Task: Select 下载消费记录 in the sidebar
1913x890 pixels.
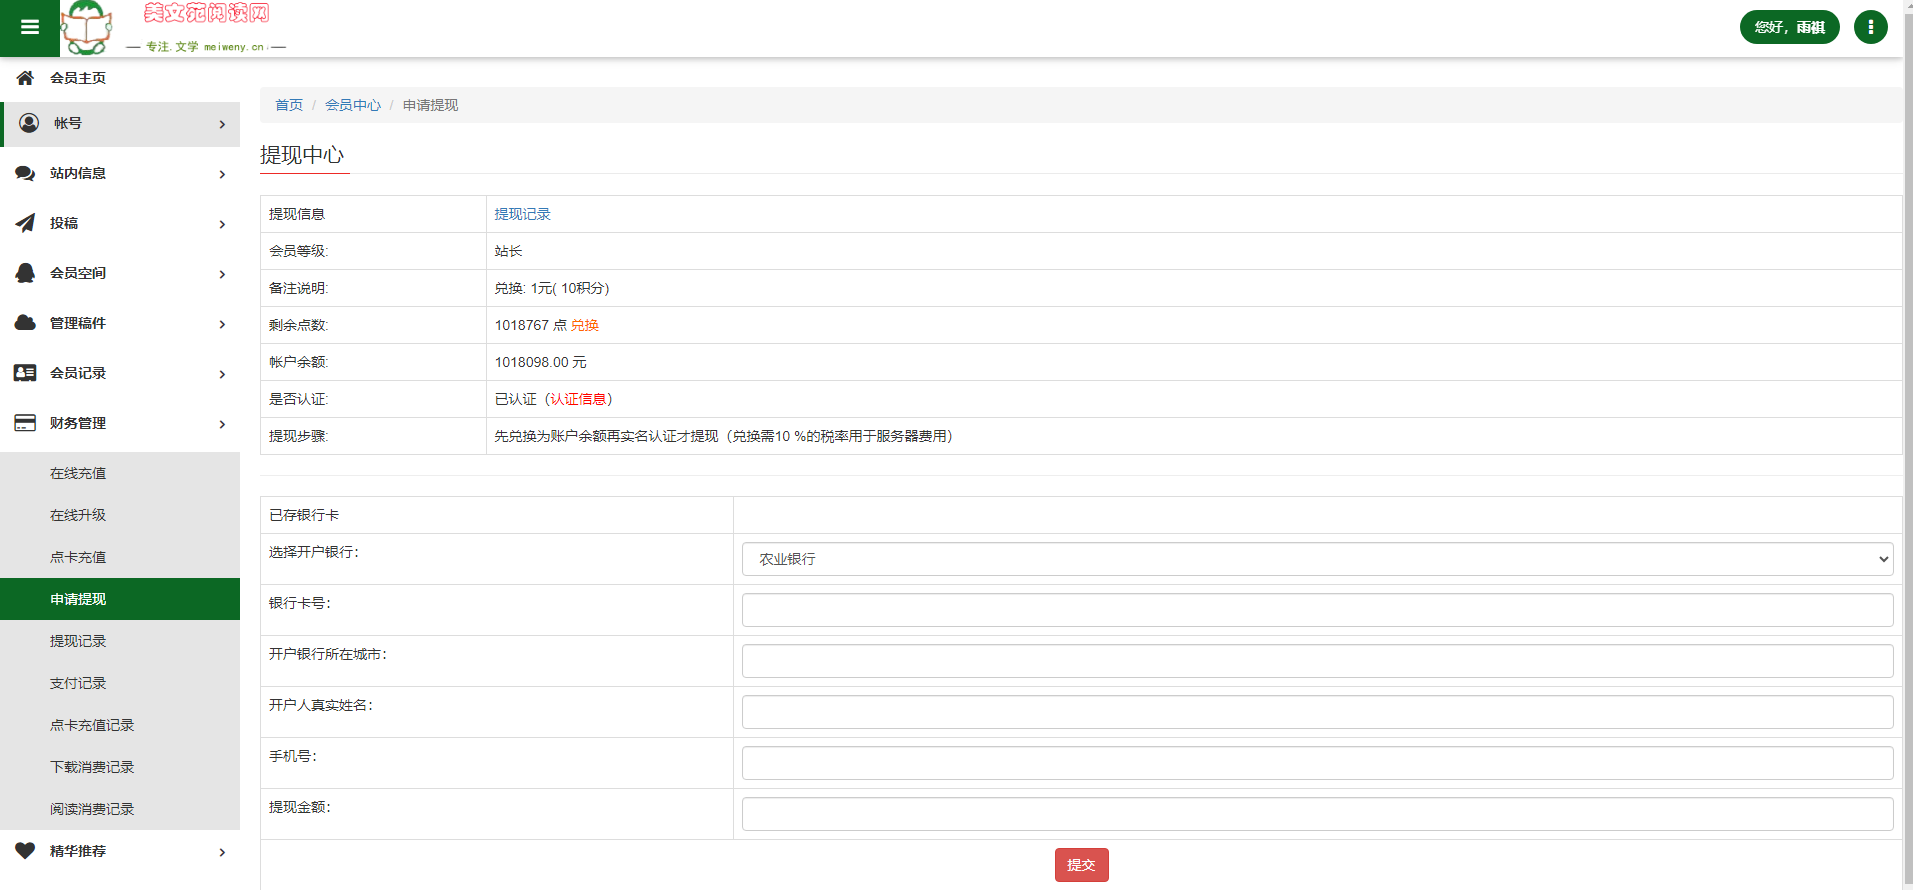Action: pos(120,767)
